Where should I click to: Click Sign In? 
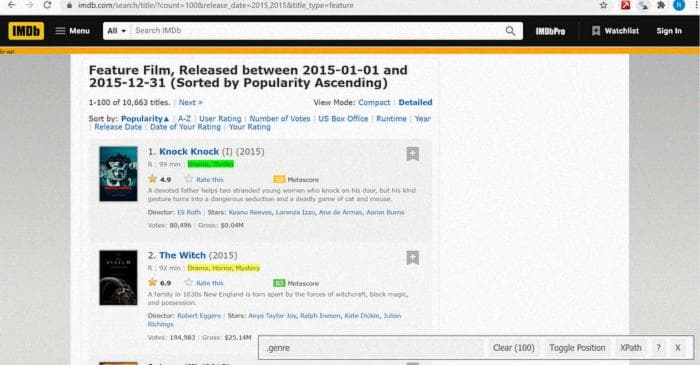669,31
